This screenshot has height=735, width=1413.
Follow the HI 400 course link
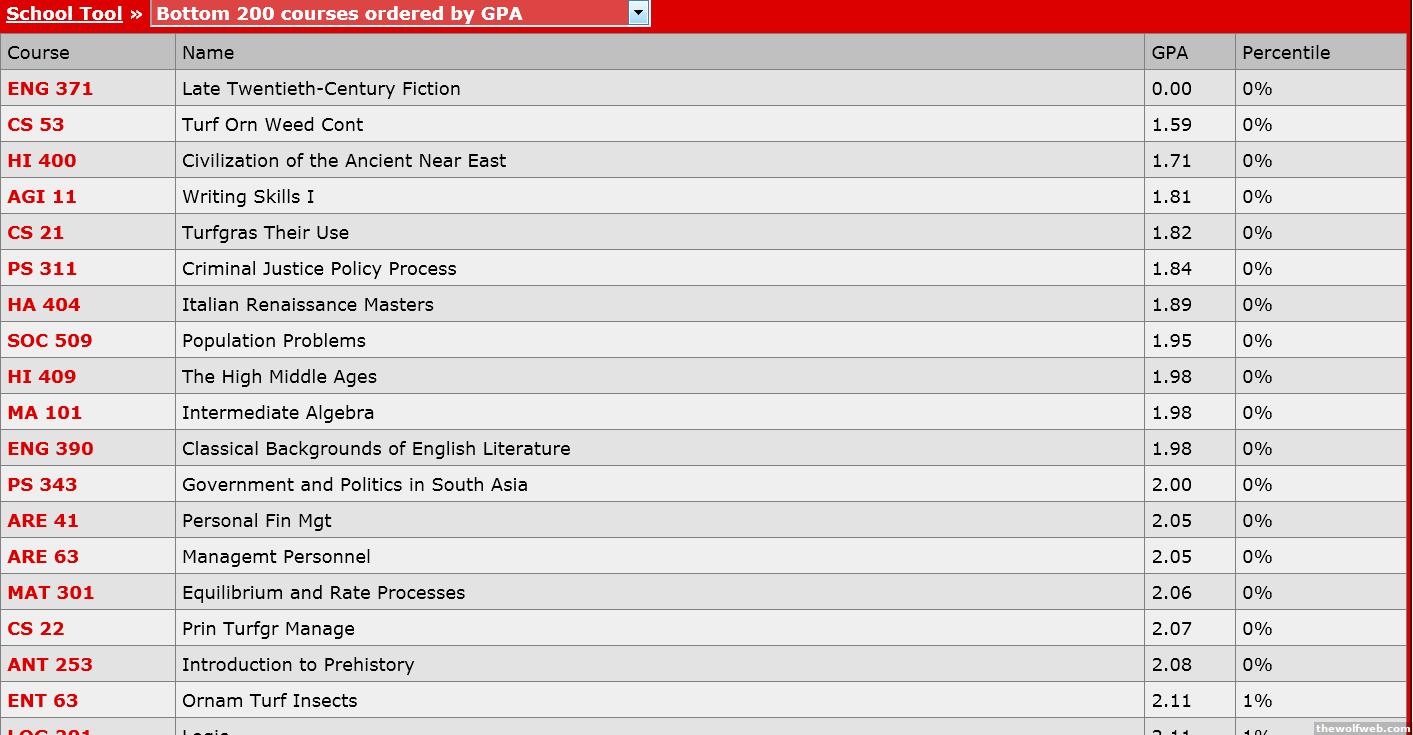point(41,160)
